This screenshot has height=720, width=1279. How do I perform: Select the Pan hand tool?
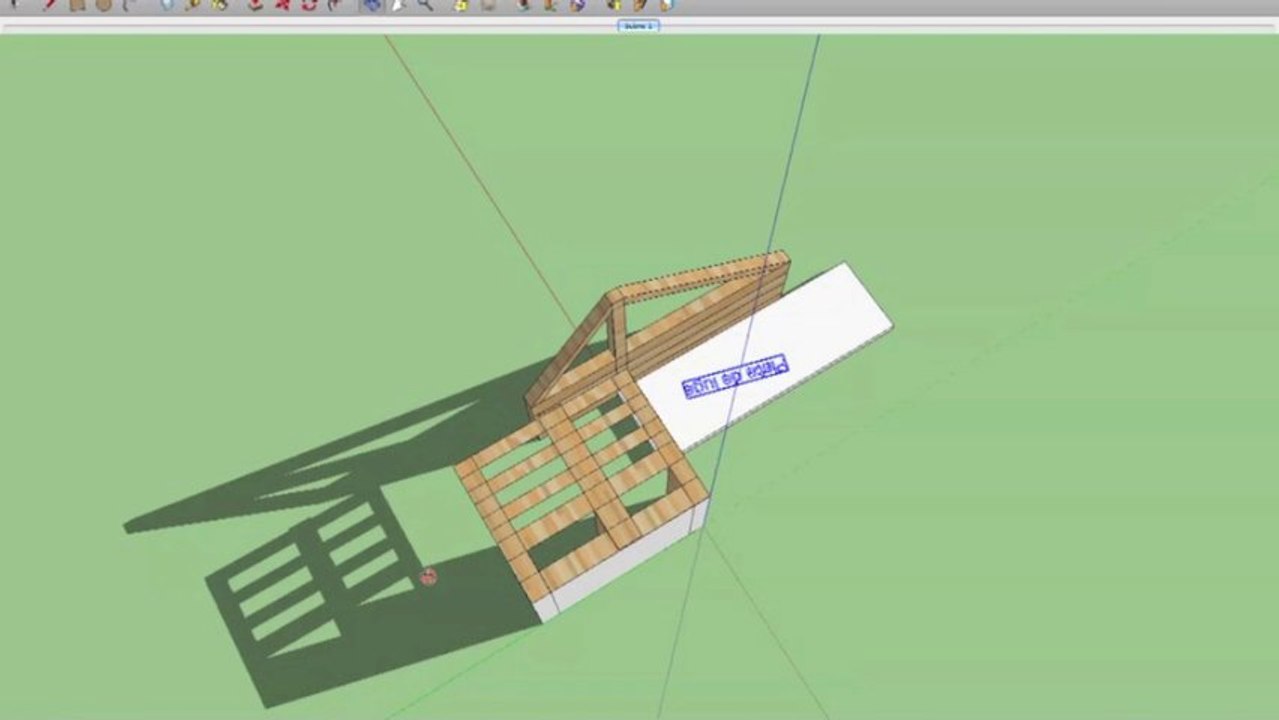point(399,5)
